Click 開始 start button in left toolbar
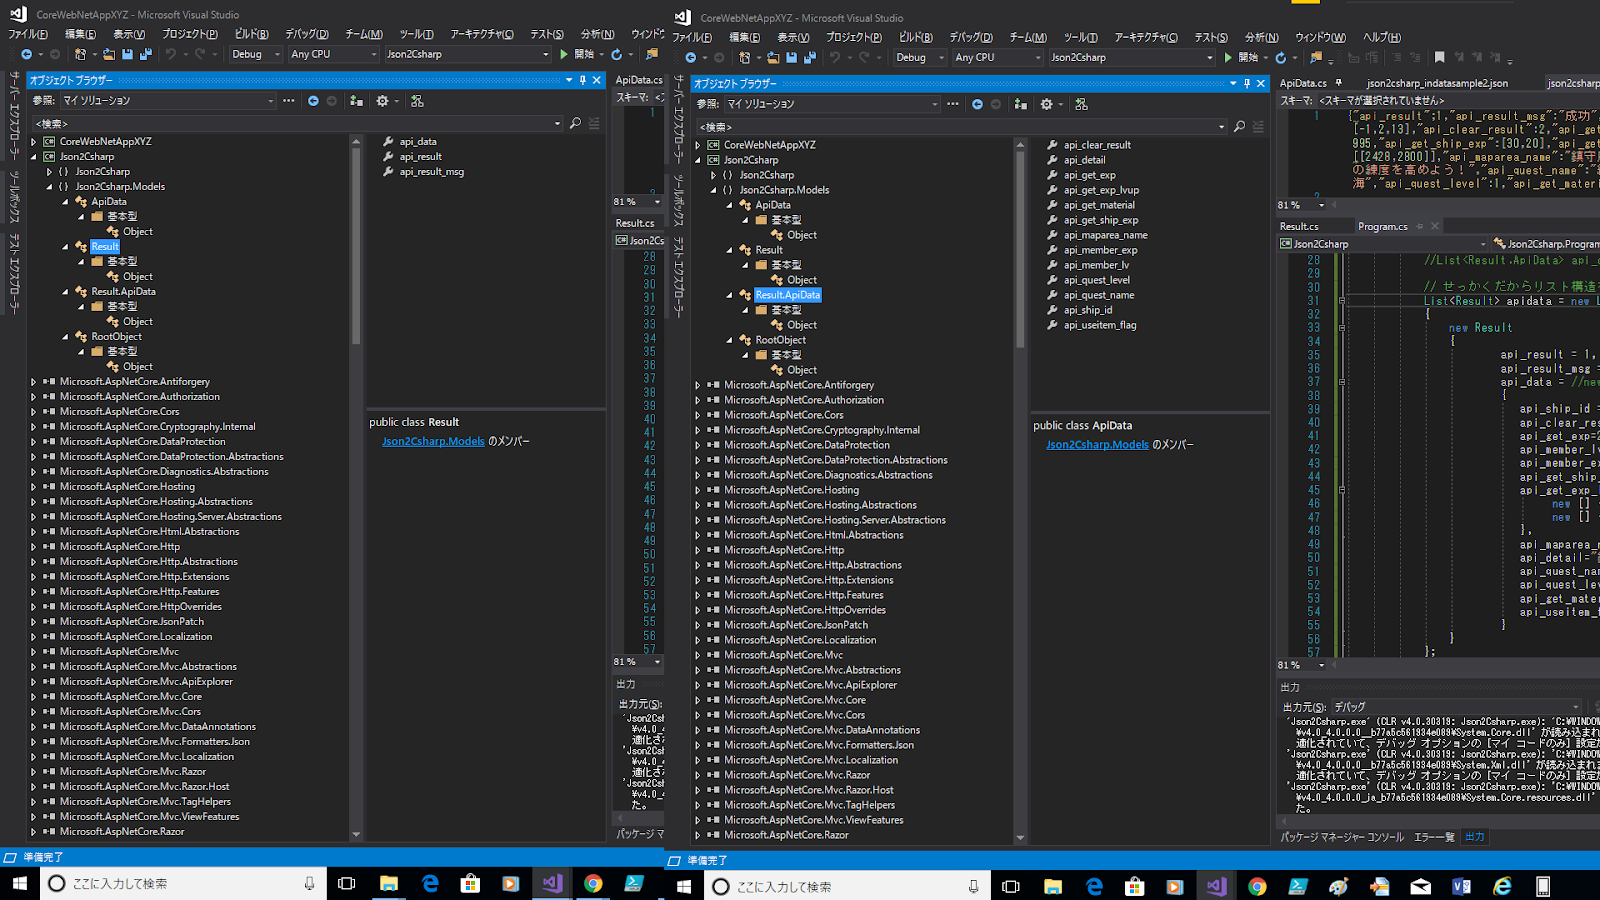Viewport: 1600px width, 900px height. 585,54
